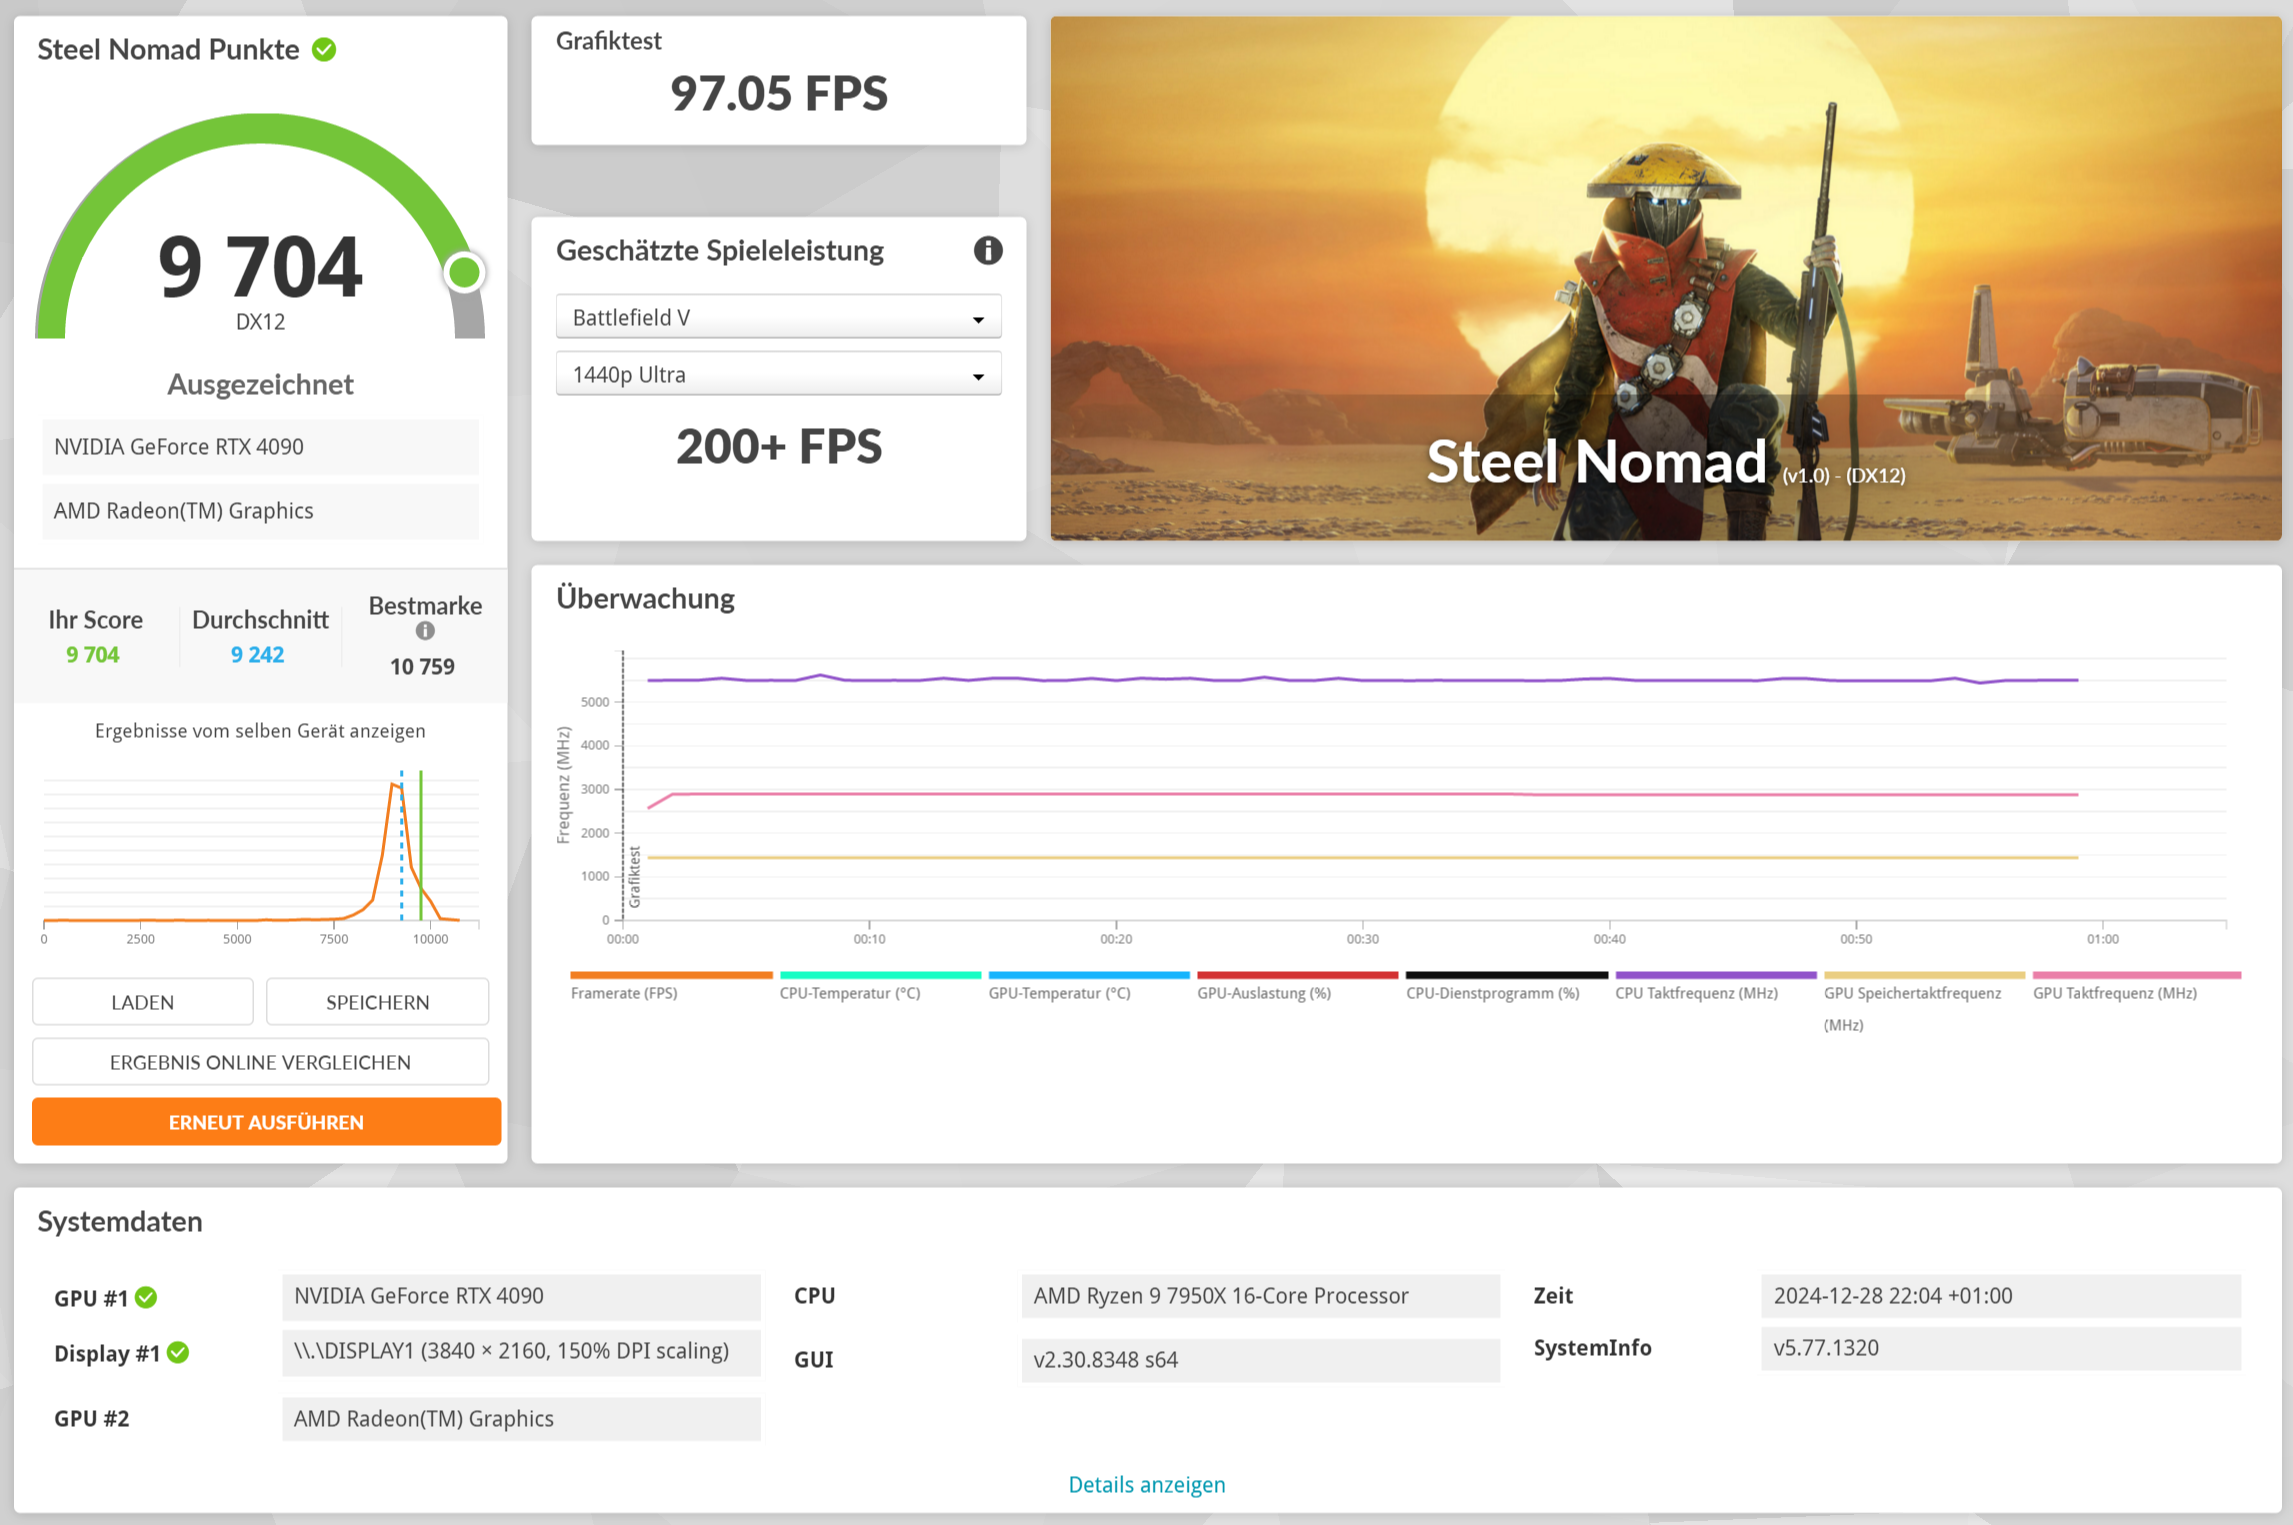This screenshot has height=1525, width=2293.
Task: Click the LADEN button
Action: click(x=142, y=1001)
